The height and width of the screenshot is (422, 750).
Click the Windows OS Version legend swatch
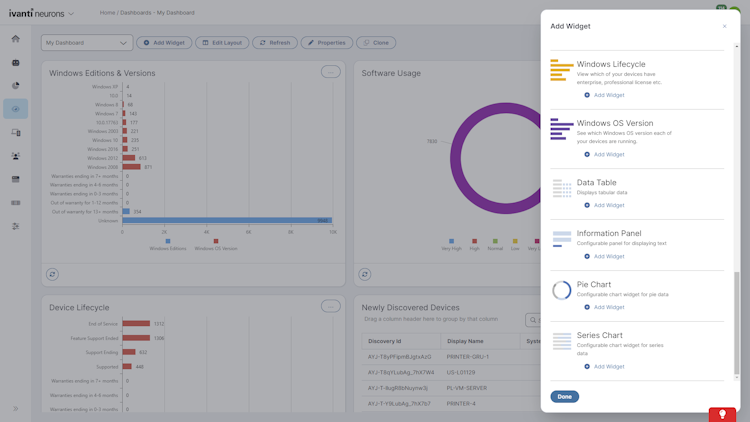216,241
